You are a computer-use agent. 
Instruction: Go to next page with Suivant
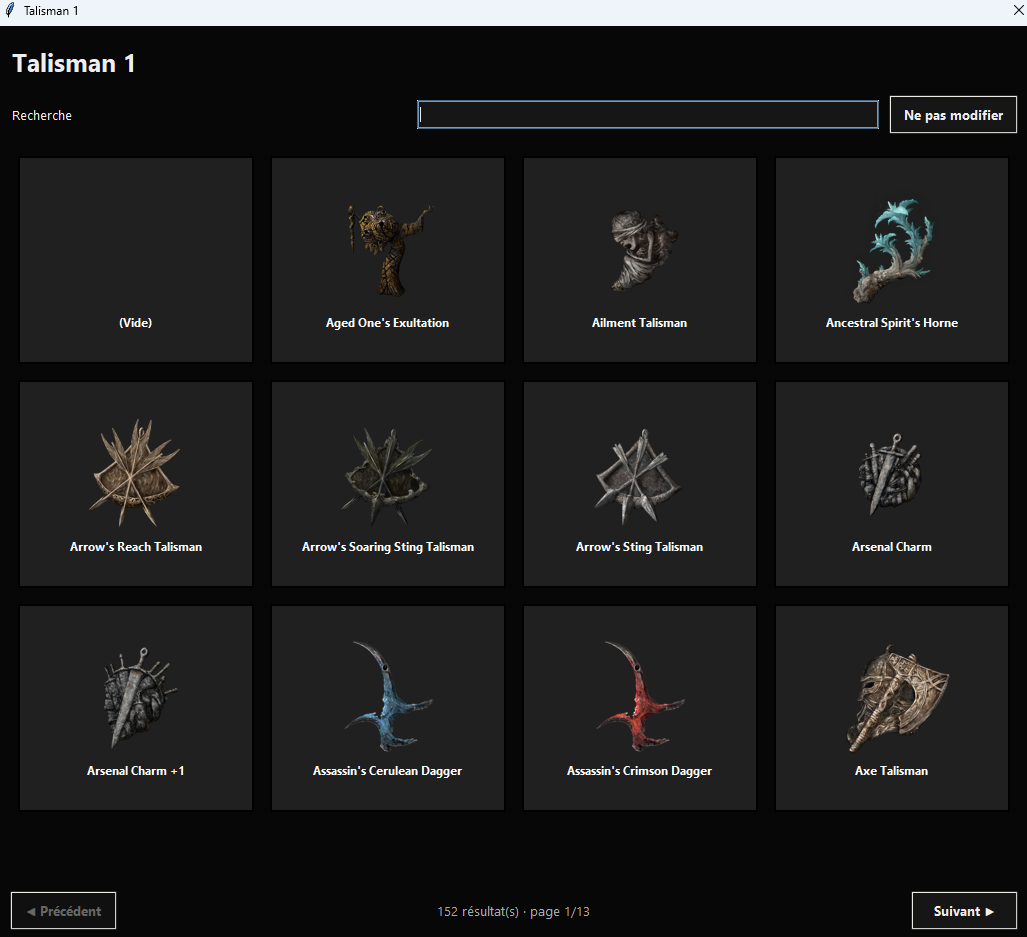[x=964, y=911]
